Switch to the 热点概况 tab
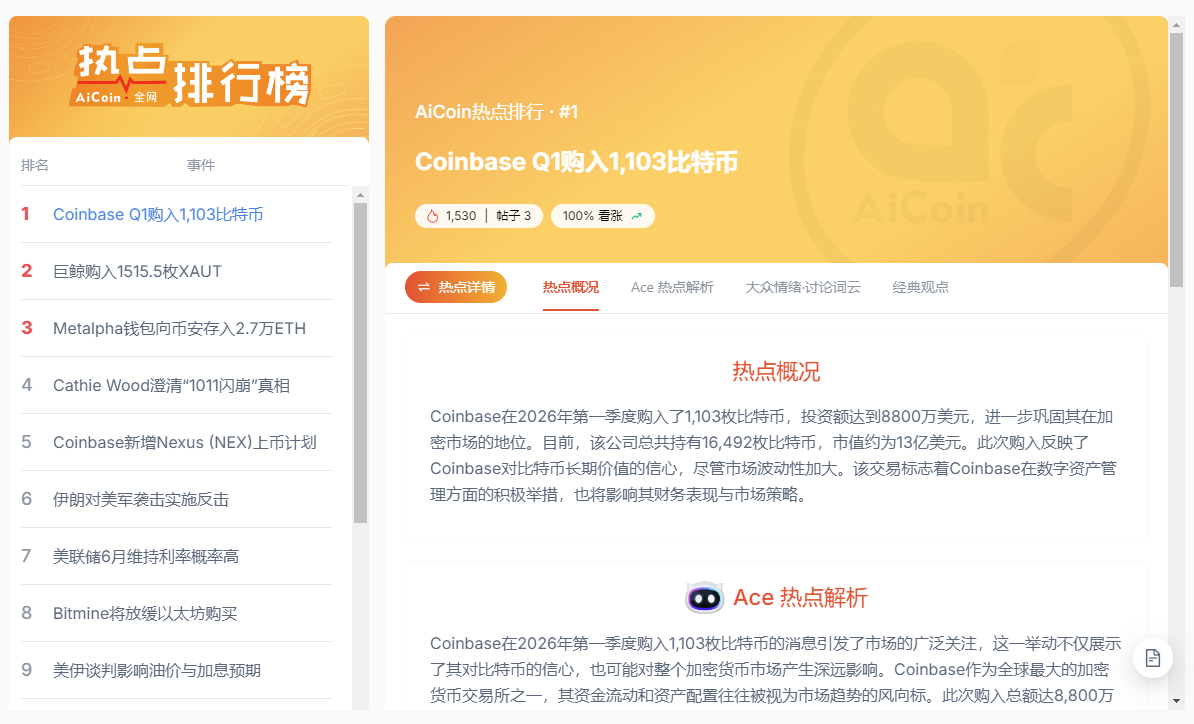The image size is (1194, 724). [570, 287]
